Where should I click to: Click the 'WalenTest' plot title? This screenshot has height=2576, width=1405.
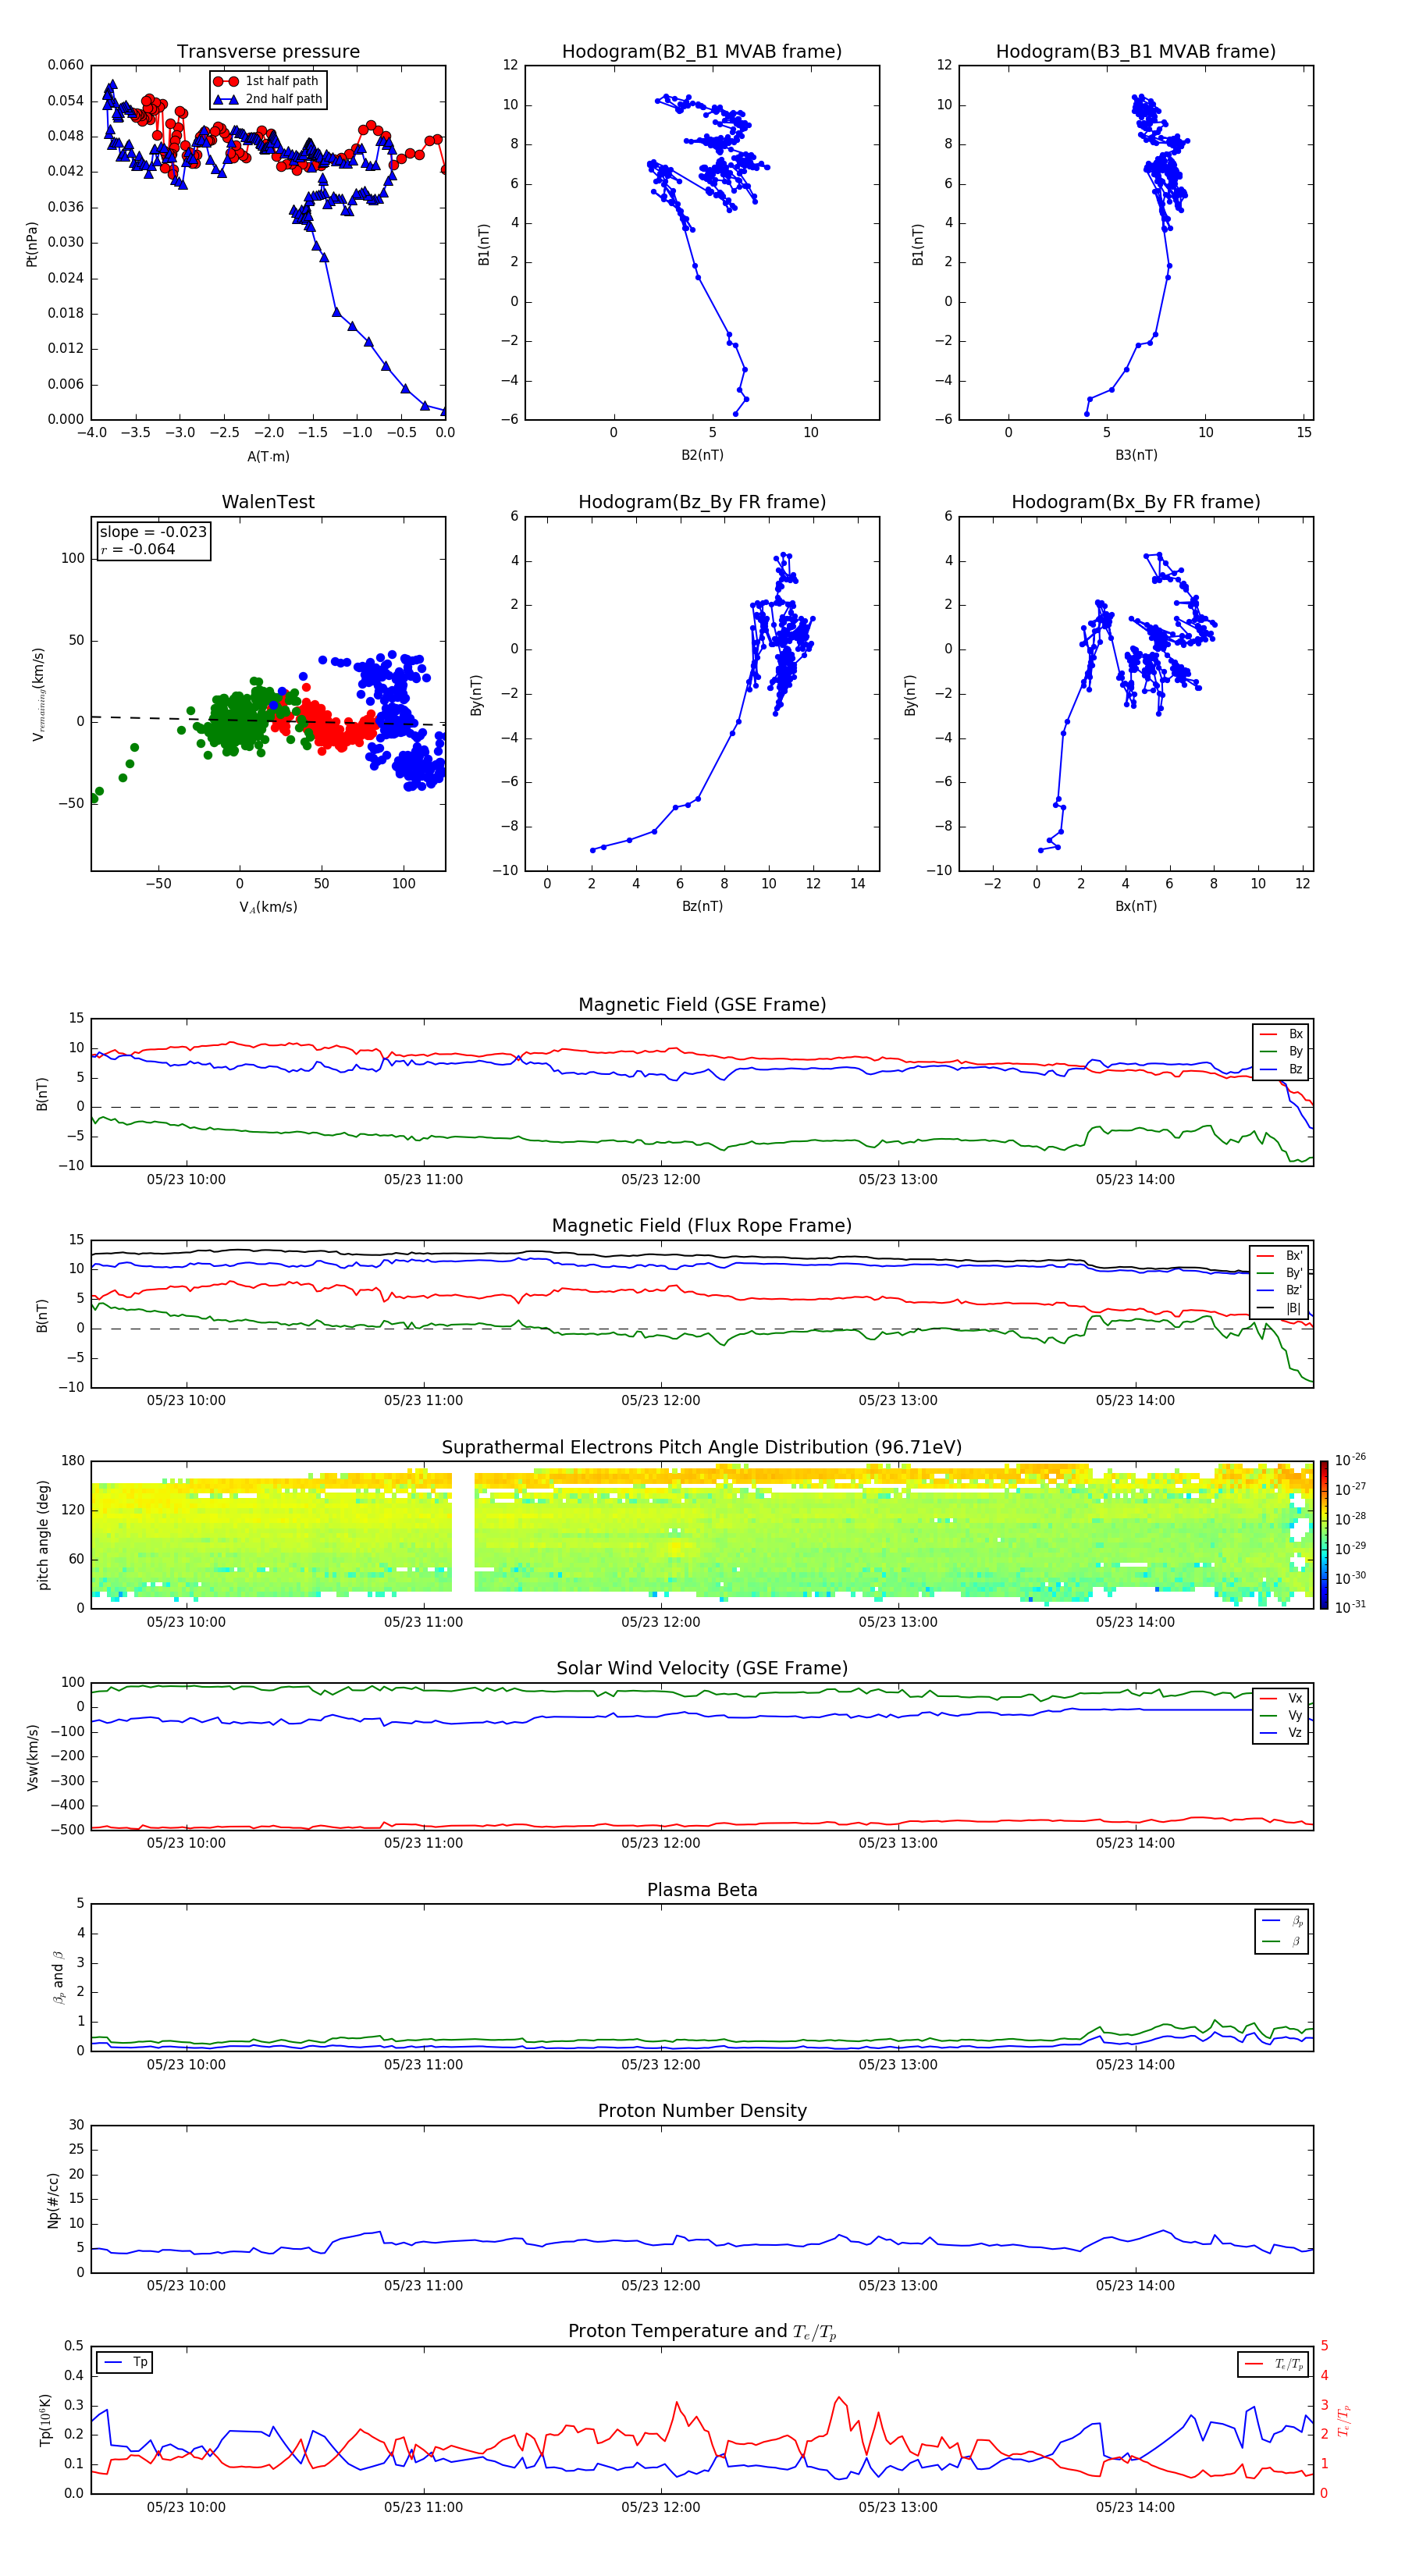pyautogui.click(x=268, y=502)
